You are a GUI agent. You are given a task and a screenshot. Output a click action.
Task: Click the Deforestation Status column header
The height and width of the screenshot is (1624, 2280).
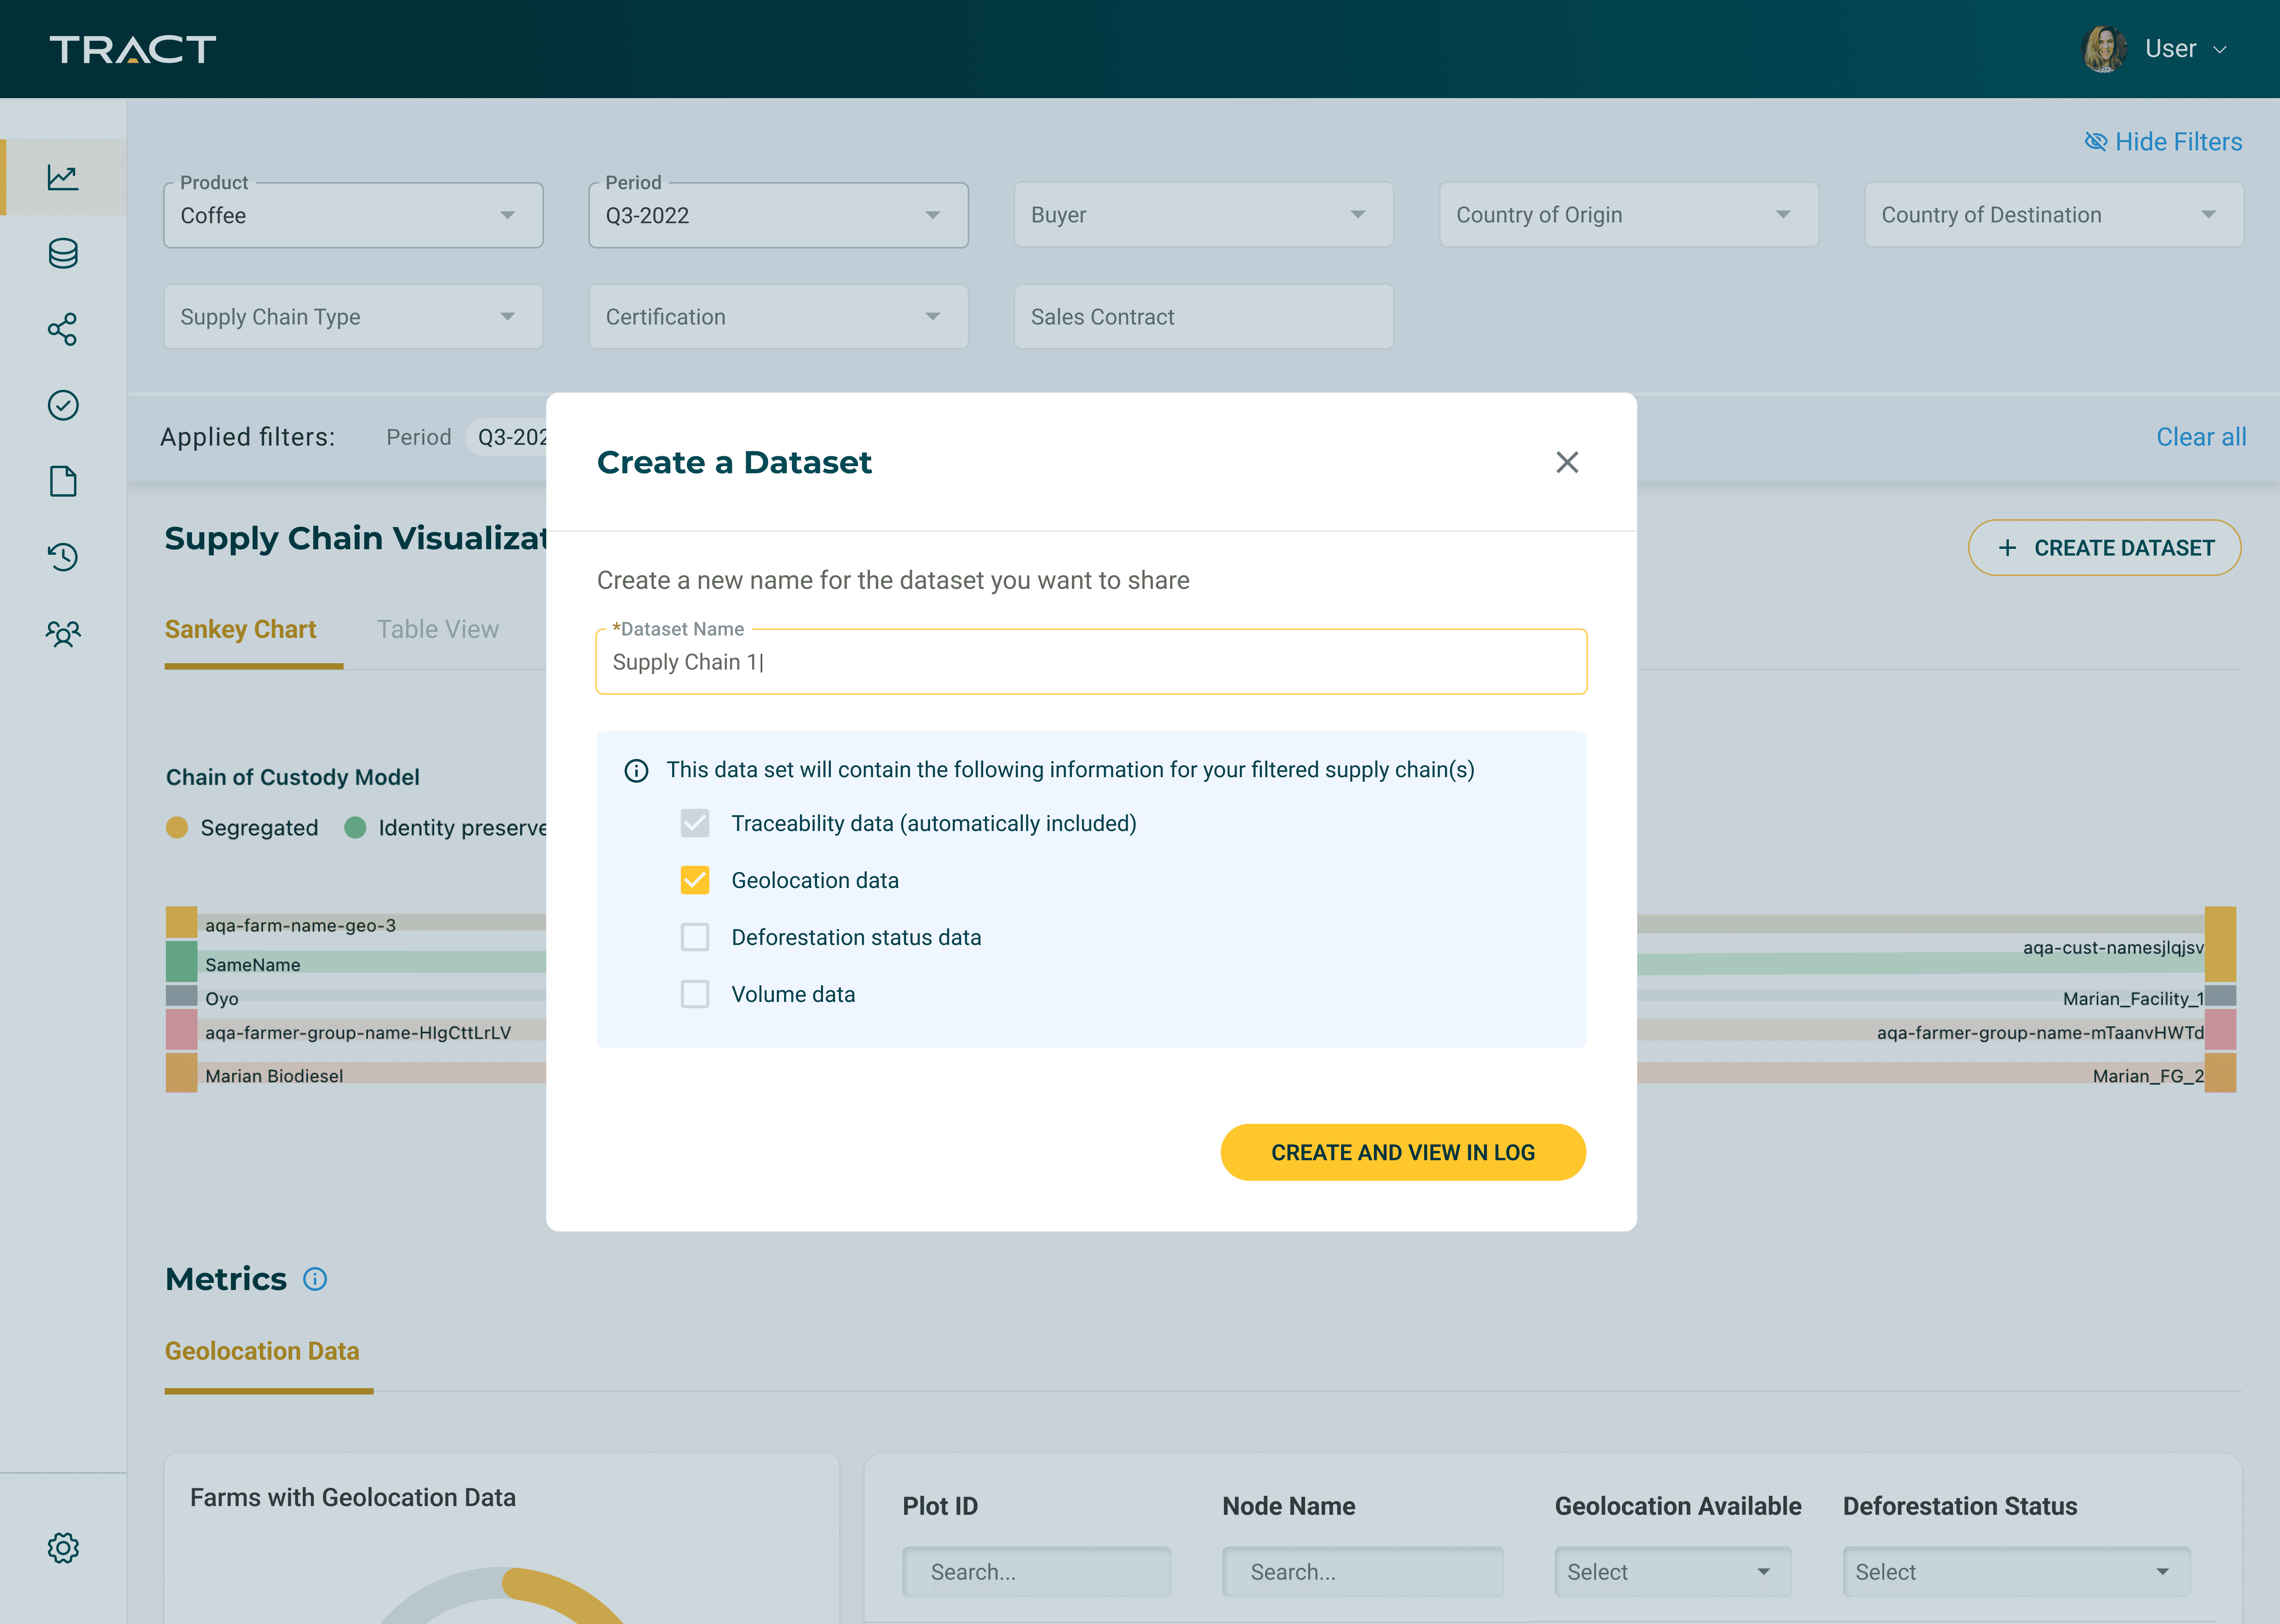pyautogui.click(x=1960, y=1506)
